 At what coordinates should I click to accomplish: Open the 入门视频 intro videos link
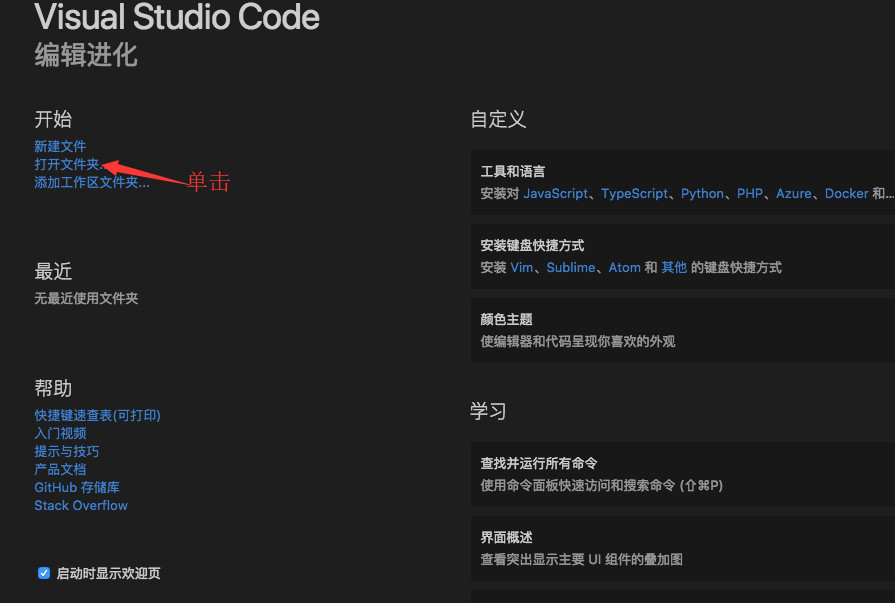(62, 433)
